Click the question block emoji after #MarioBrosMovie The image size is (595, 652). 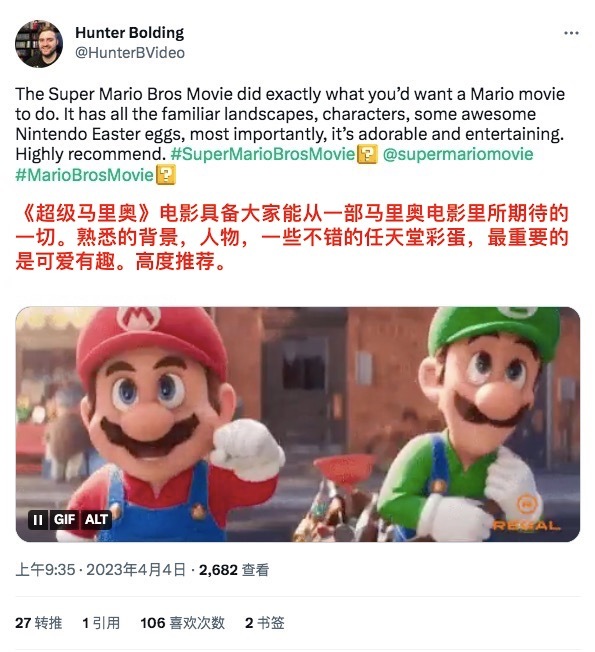click(x=166, y=175)
